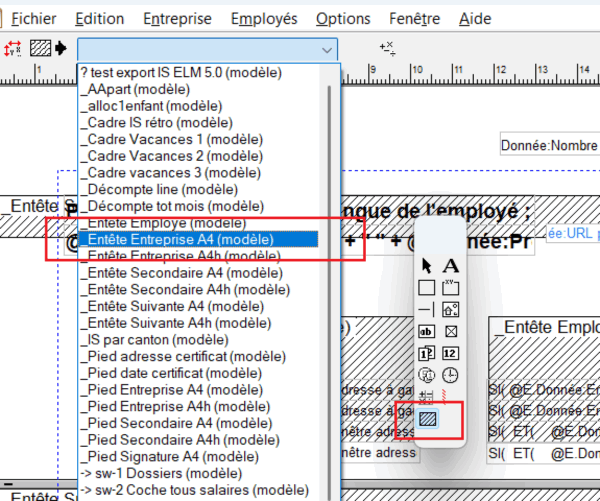Open the Employés menu

(x=264, y=19)
